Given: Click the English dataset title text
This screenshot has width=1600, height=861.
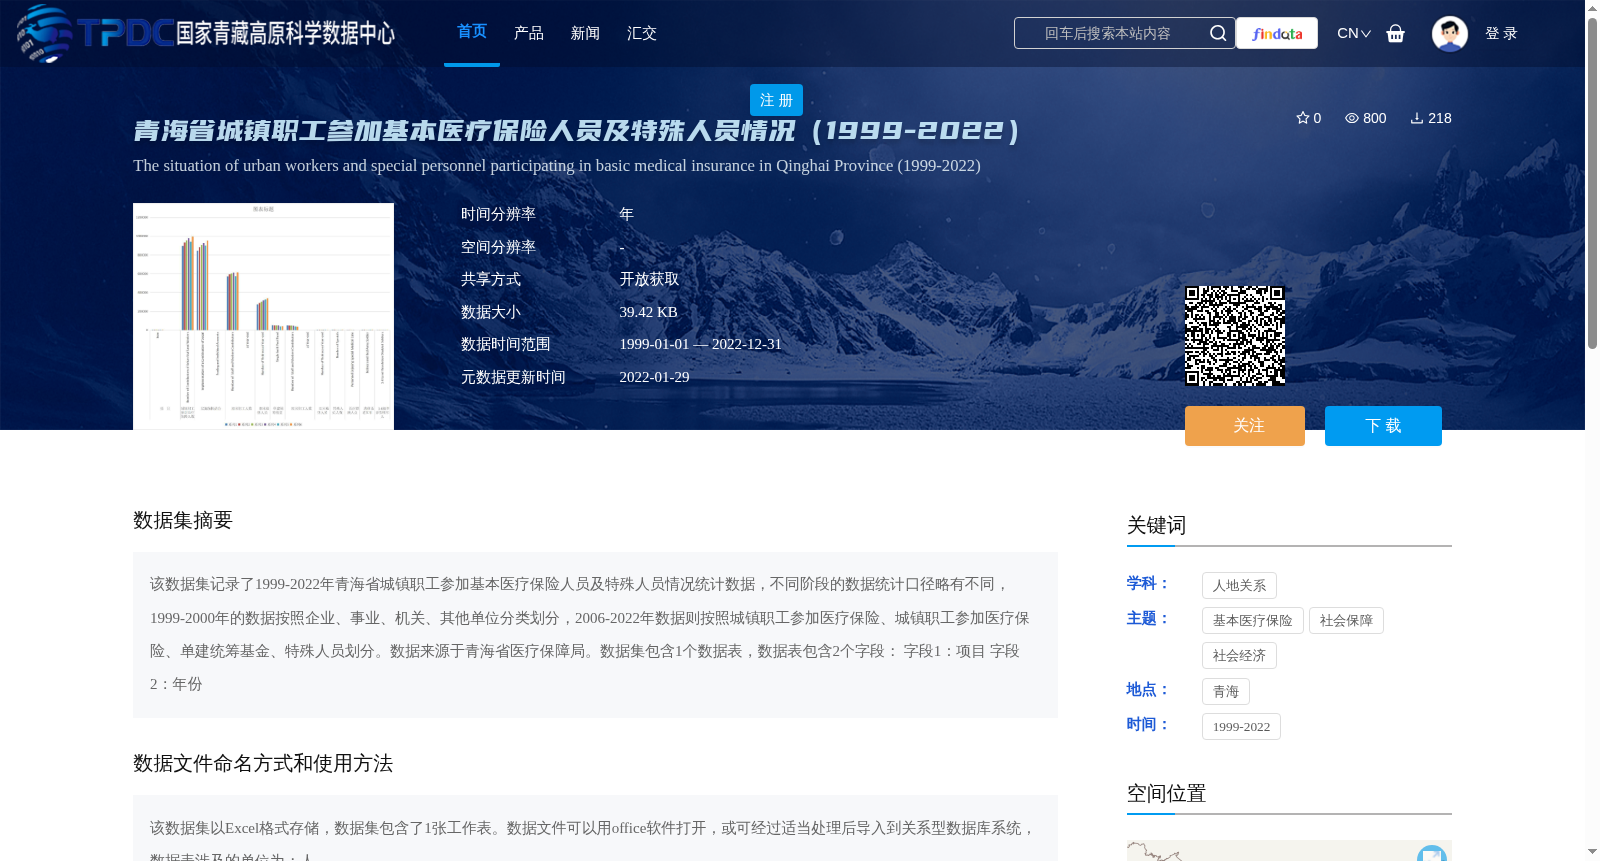Looking at the screenshot, I should 557,165.
